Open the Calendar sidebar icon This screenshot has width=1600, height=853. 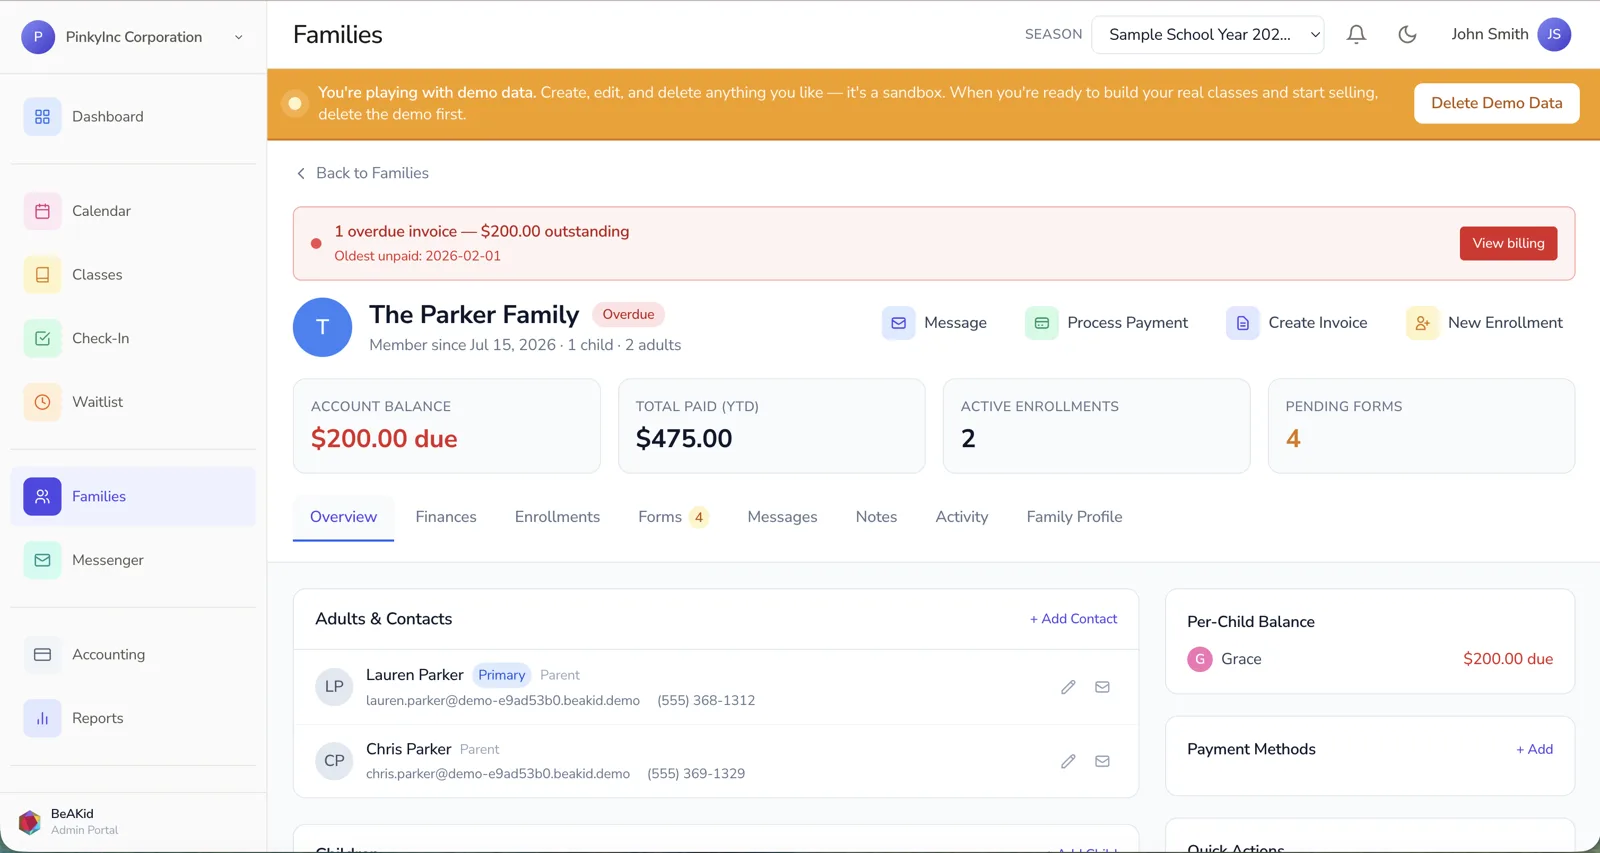42,211
